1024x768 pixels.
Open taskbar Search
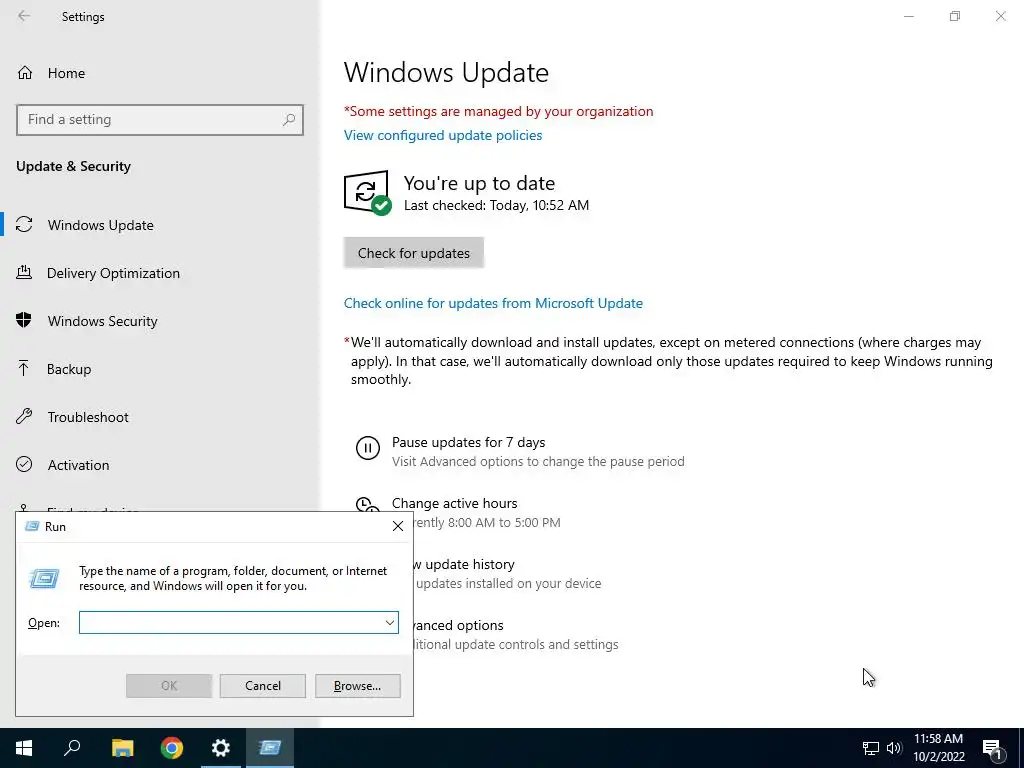pos(73,748)
